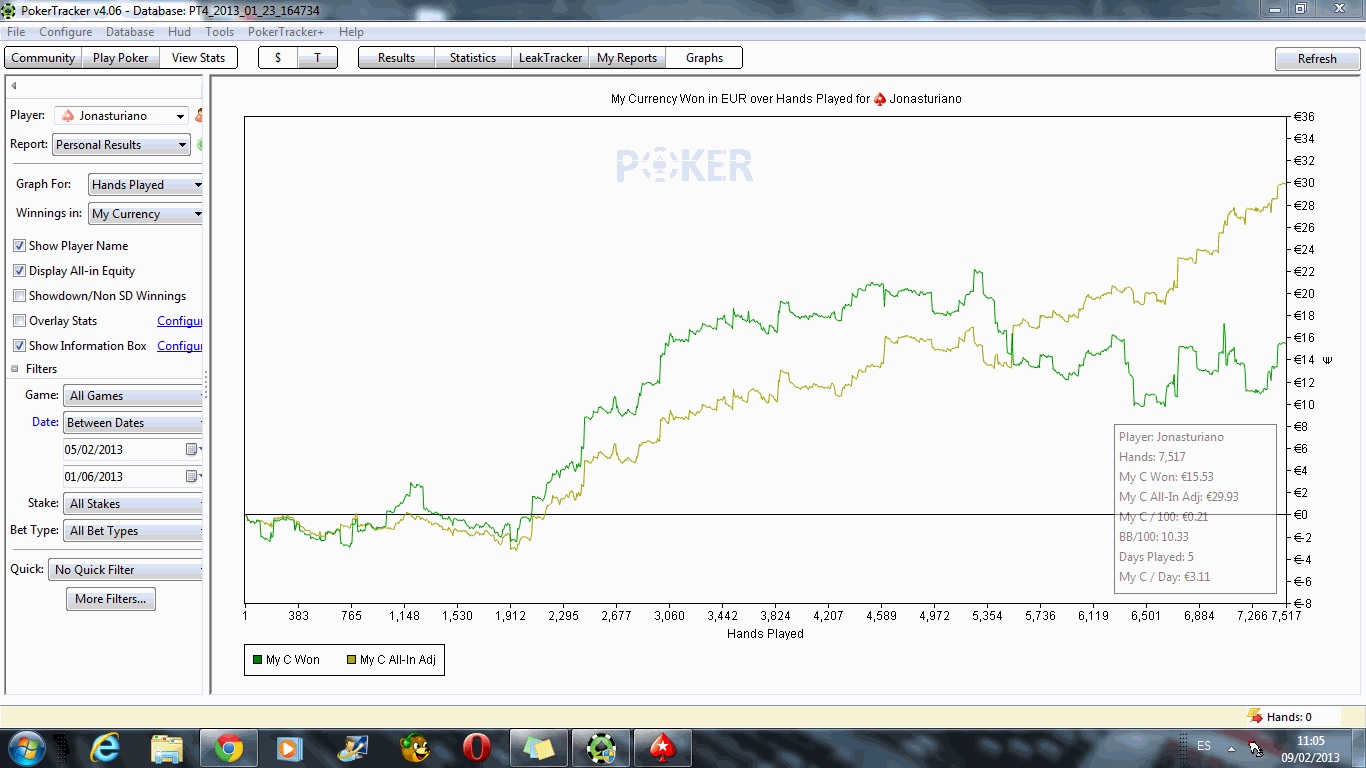Switch to Google Chrome in the taskbar
The width and height of the screenshot is (1366, 768).
tap(228, 748)
